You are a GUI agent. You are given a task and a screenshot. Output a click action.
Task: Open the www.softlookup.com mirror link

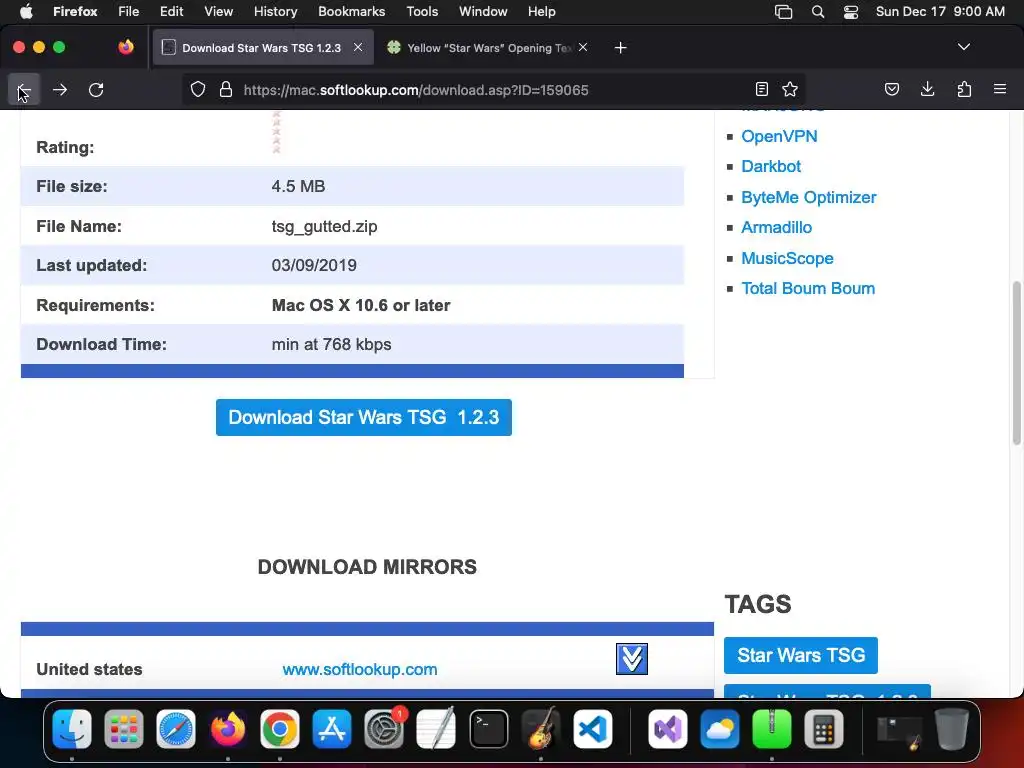point(360,669)
